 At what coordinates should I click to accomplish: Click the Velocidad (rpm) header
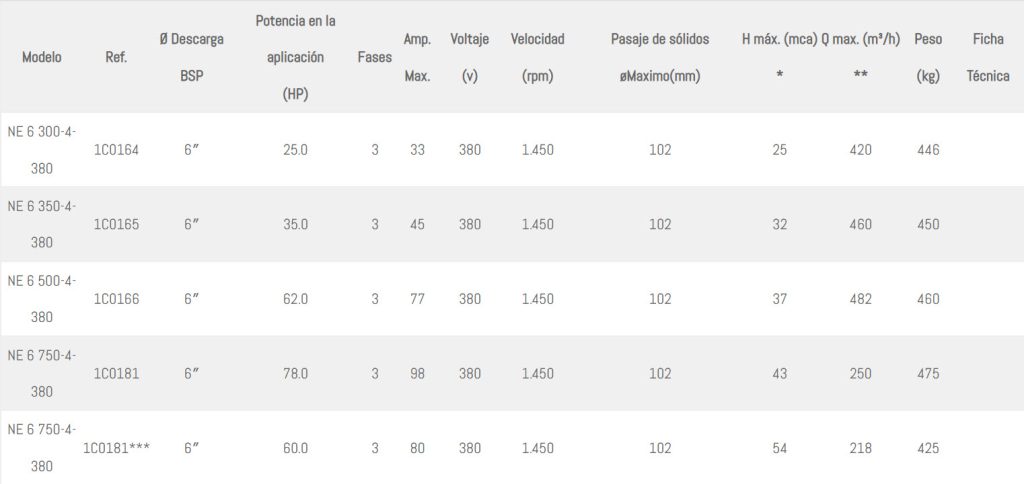(537, 57)
